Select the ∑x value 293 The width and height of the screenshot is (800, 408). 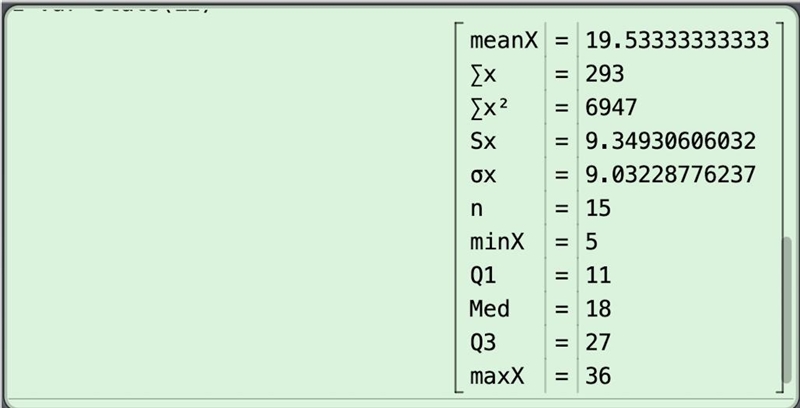click(605, 74)
